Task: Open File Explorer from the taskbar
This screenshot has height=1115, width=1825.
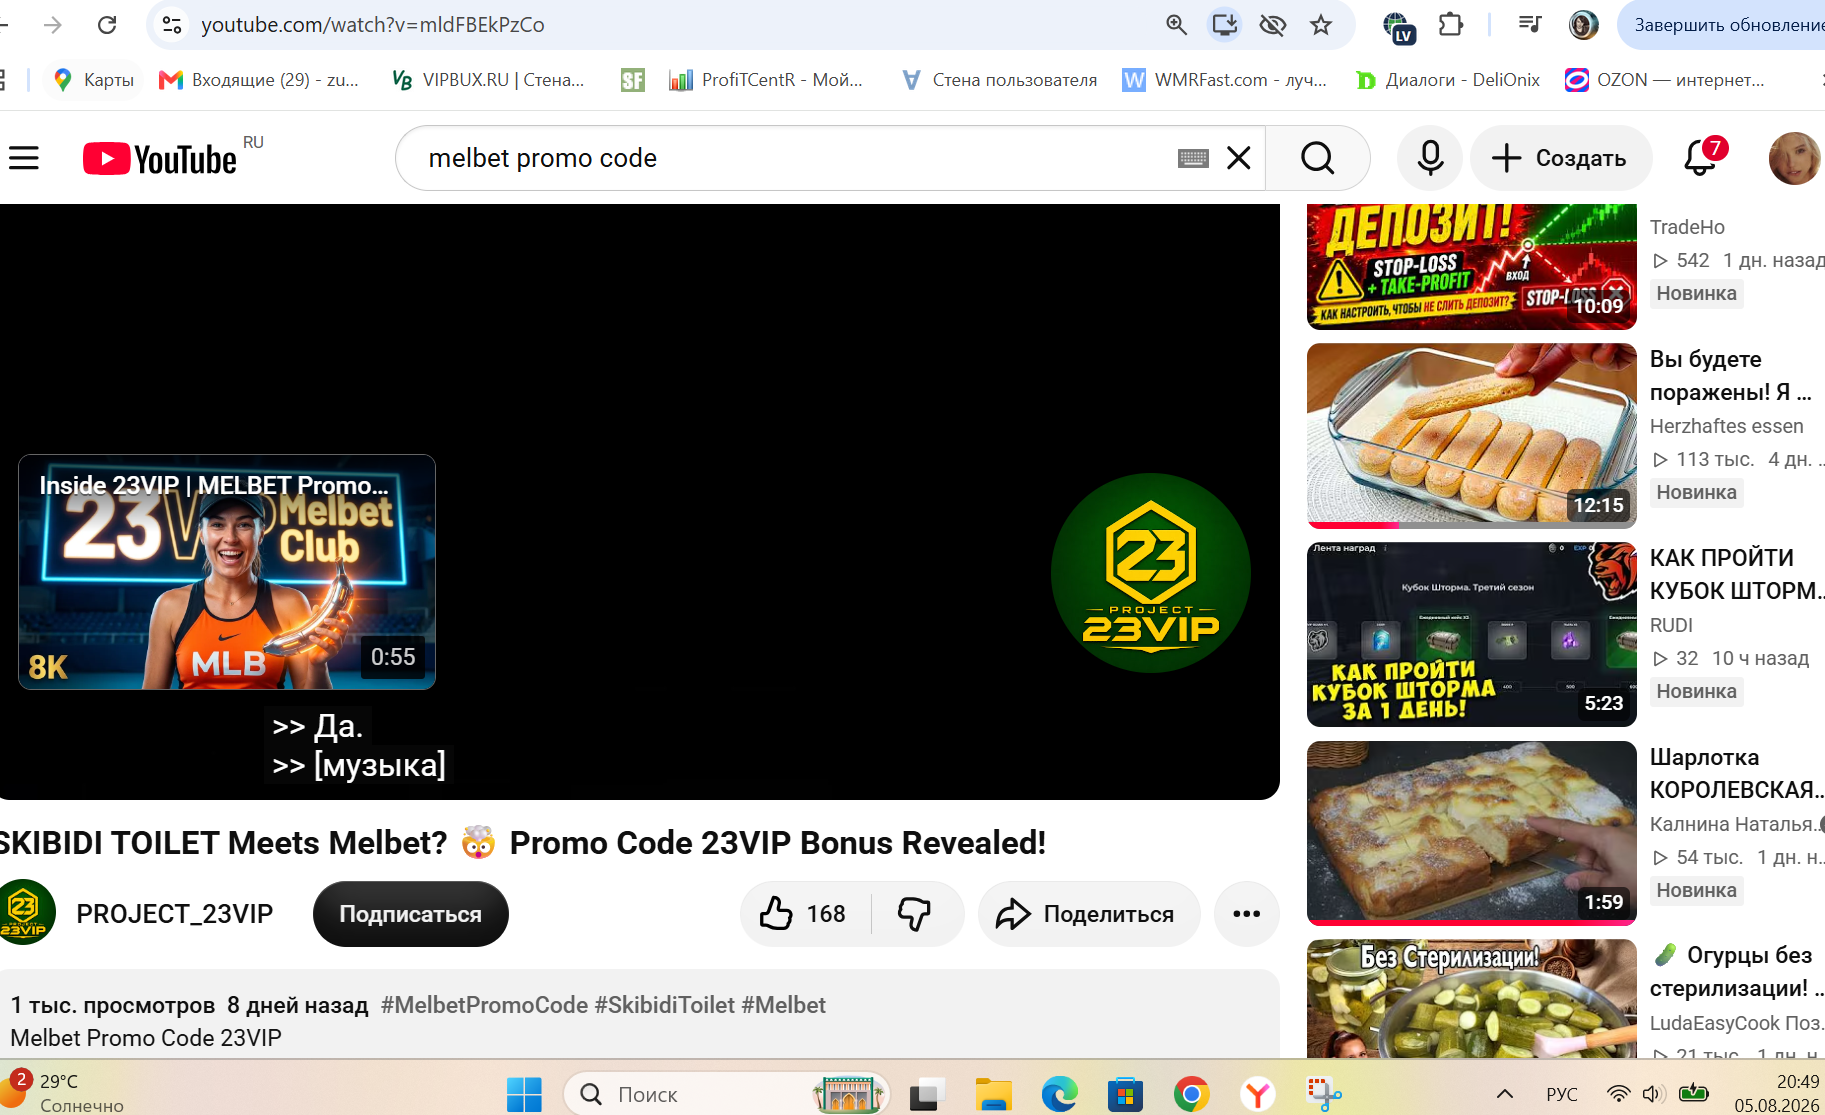Action: point(993,1094)
